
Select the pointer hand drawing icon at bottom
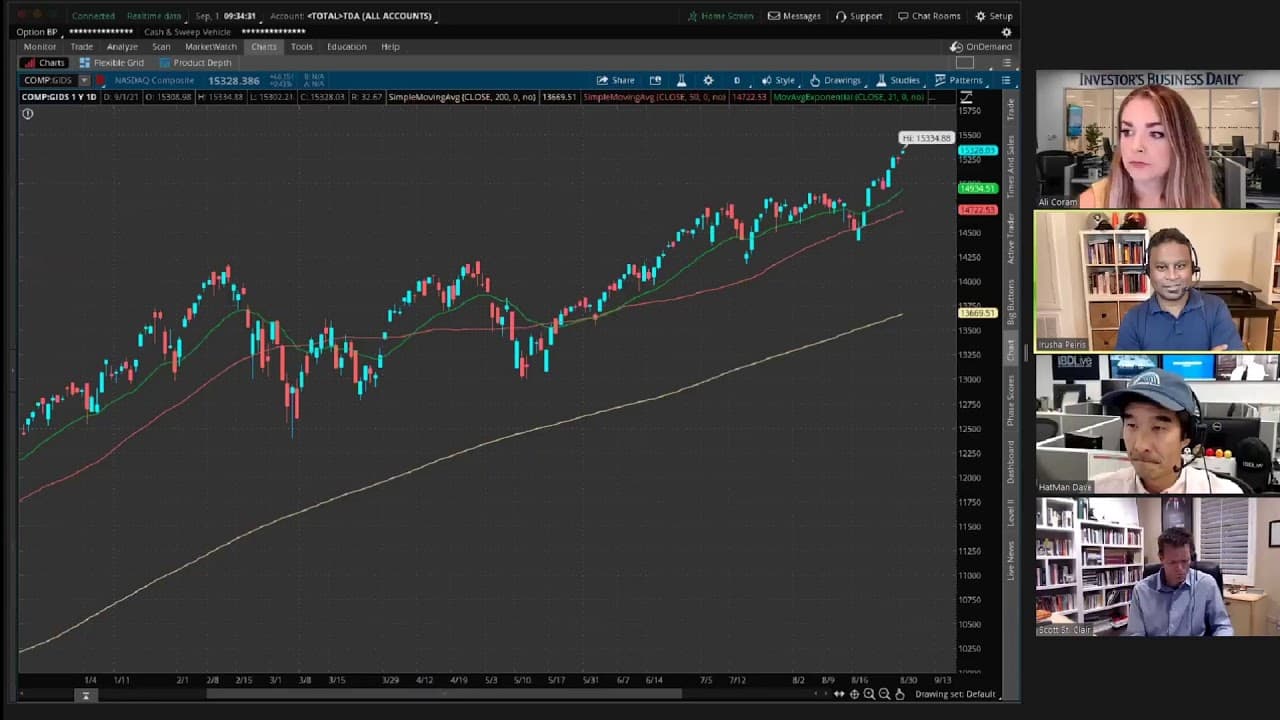[900, 694]
